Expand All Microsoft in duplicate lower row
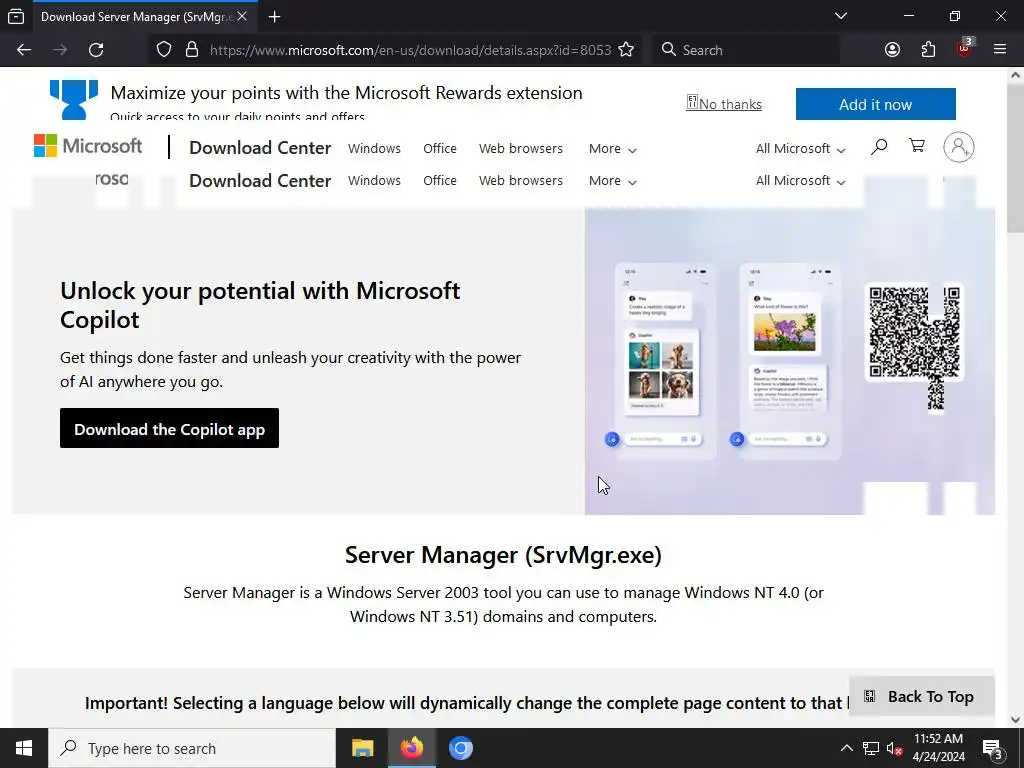 coord(800,181)
